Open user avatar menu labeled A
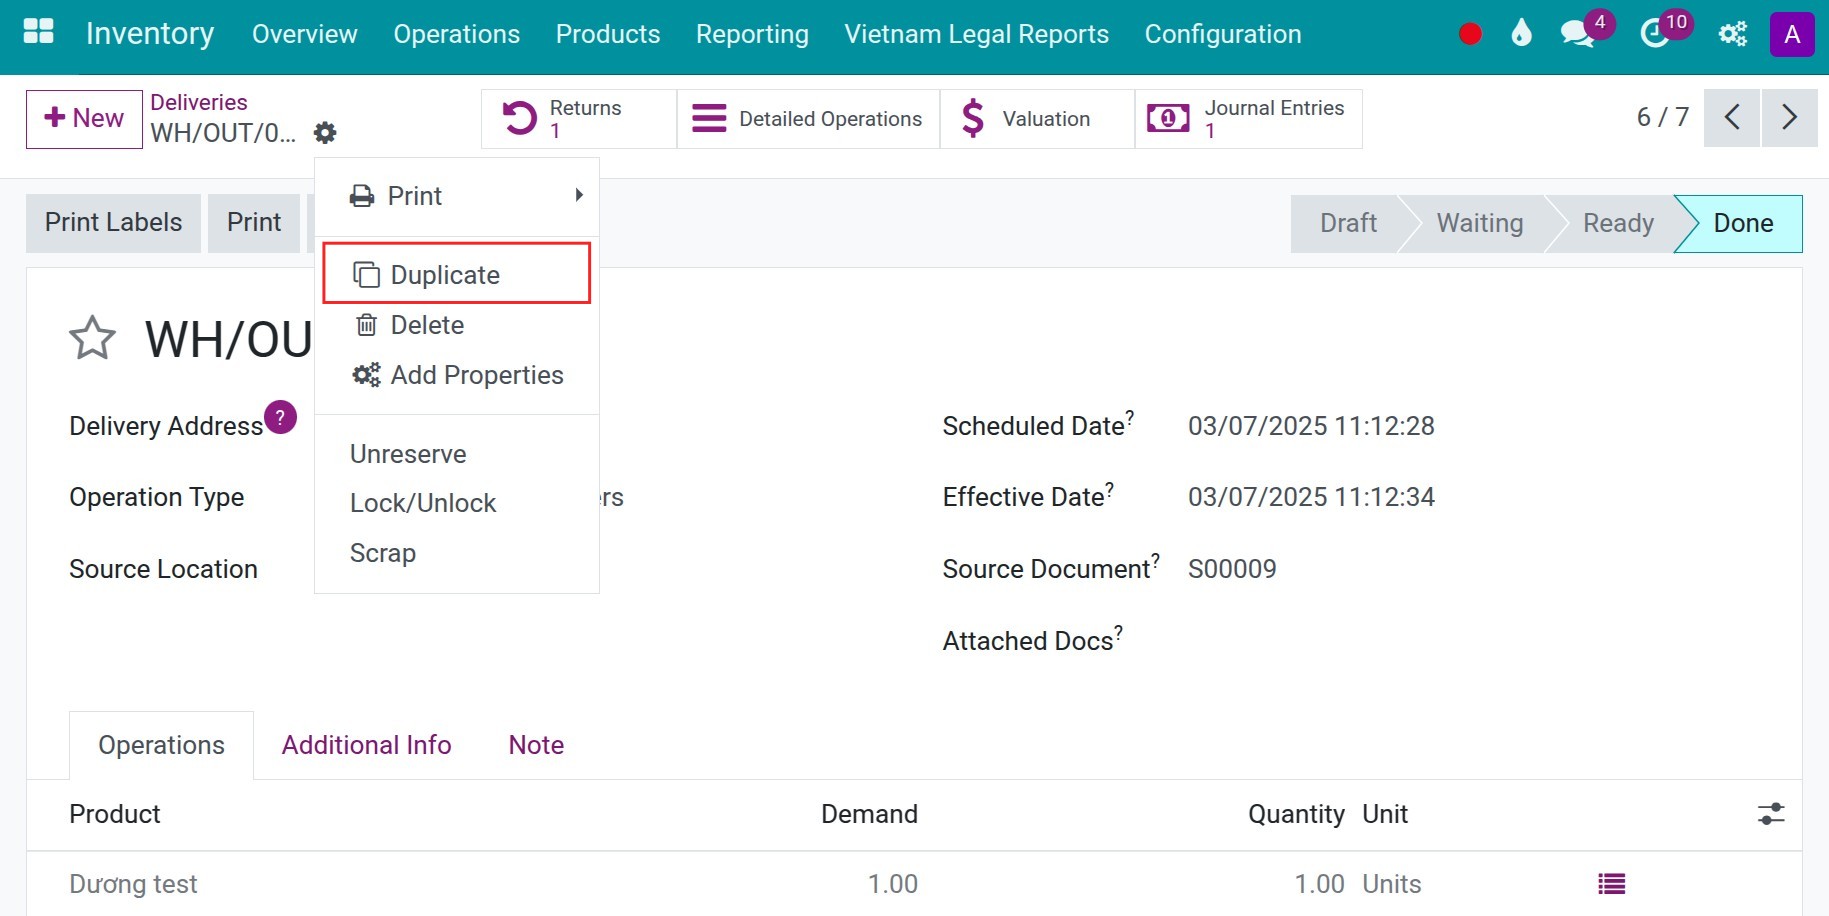 pos(1792,34)
